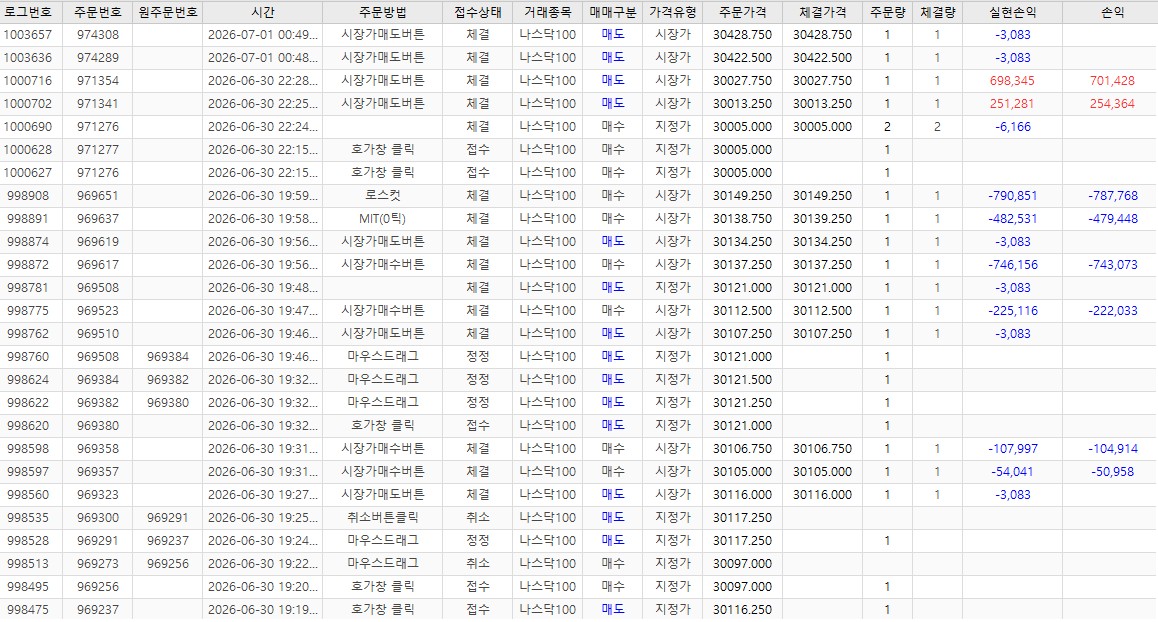This screenshot has width=1158, height=622.
Task: Click order price 30097.000 in row 998495
Action: pyautogui.click(x=742, y=587)
